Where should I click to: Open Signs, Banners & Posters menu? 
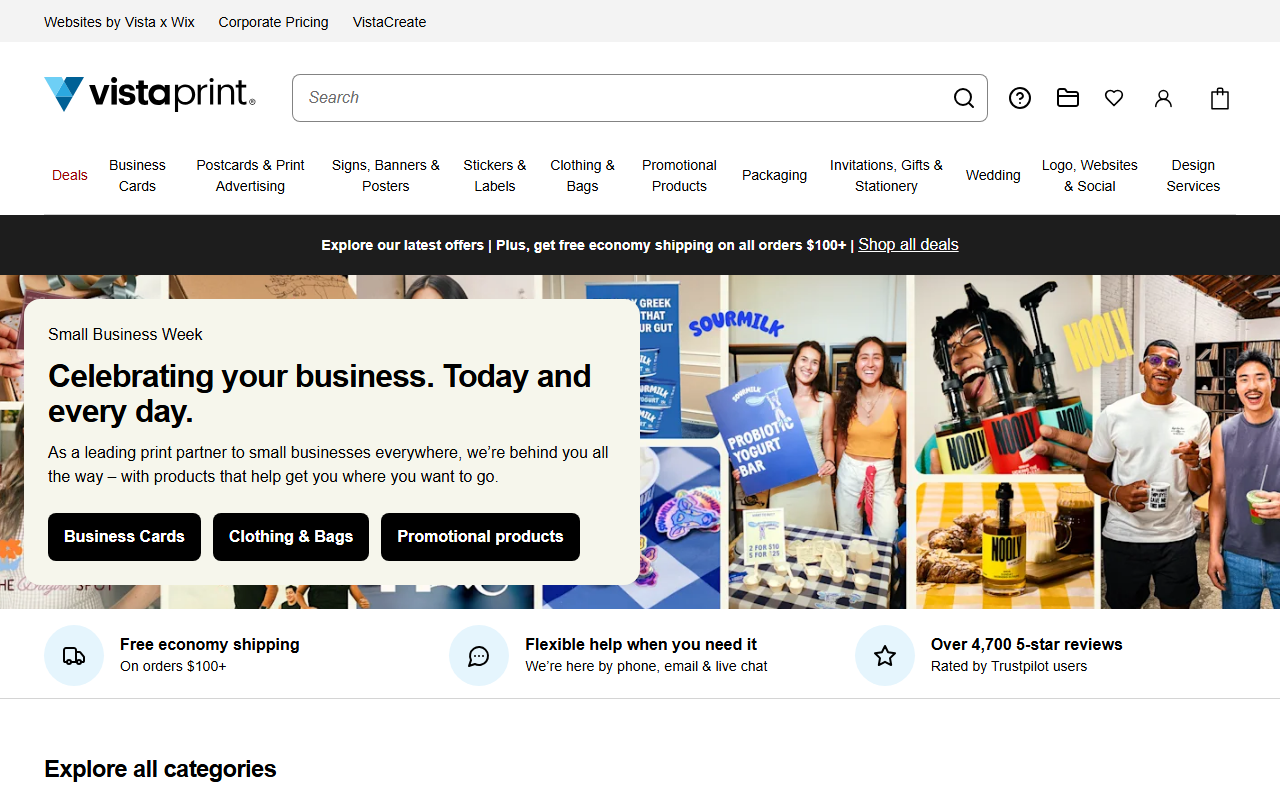coord(386,175)
